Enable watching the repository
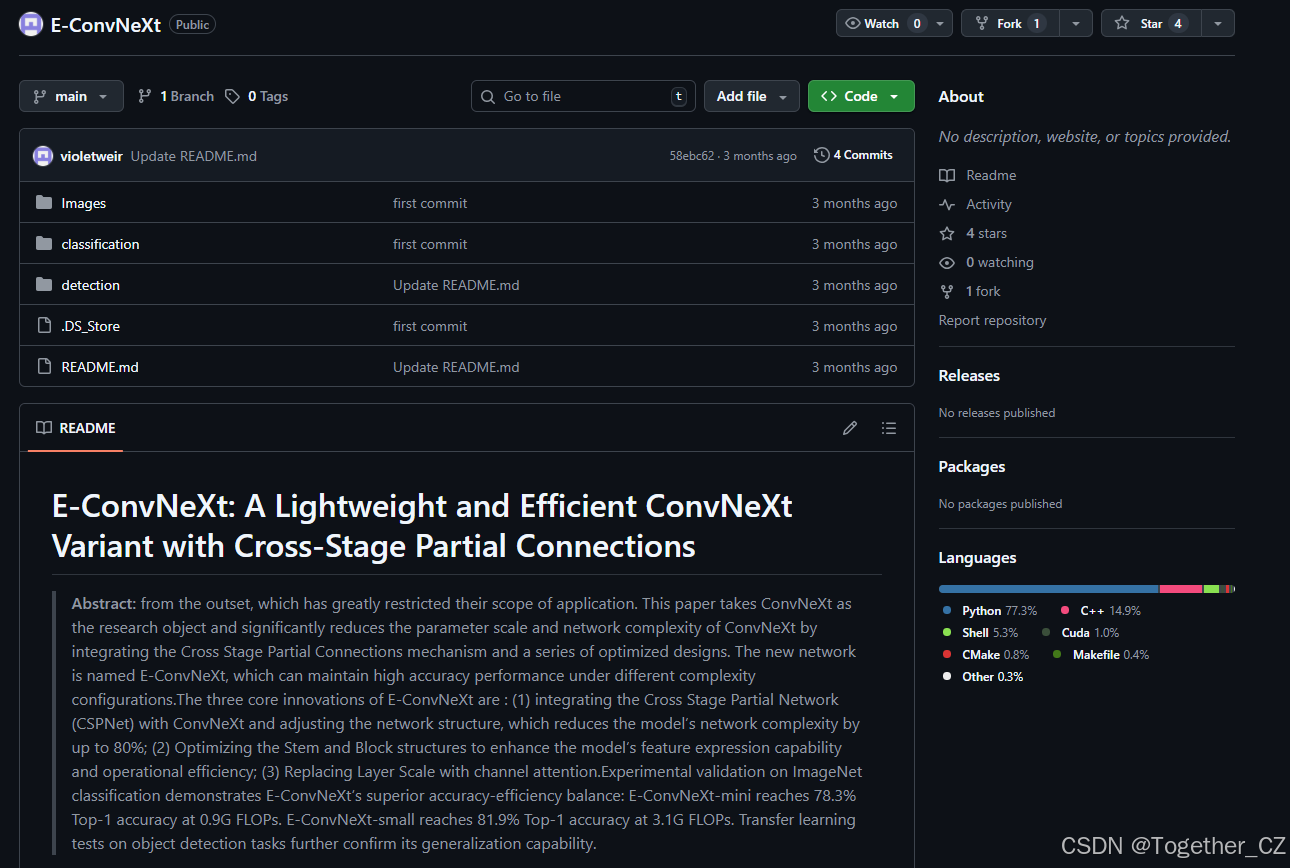 (880, 22)
